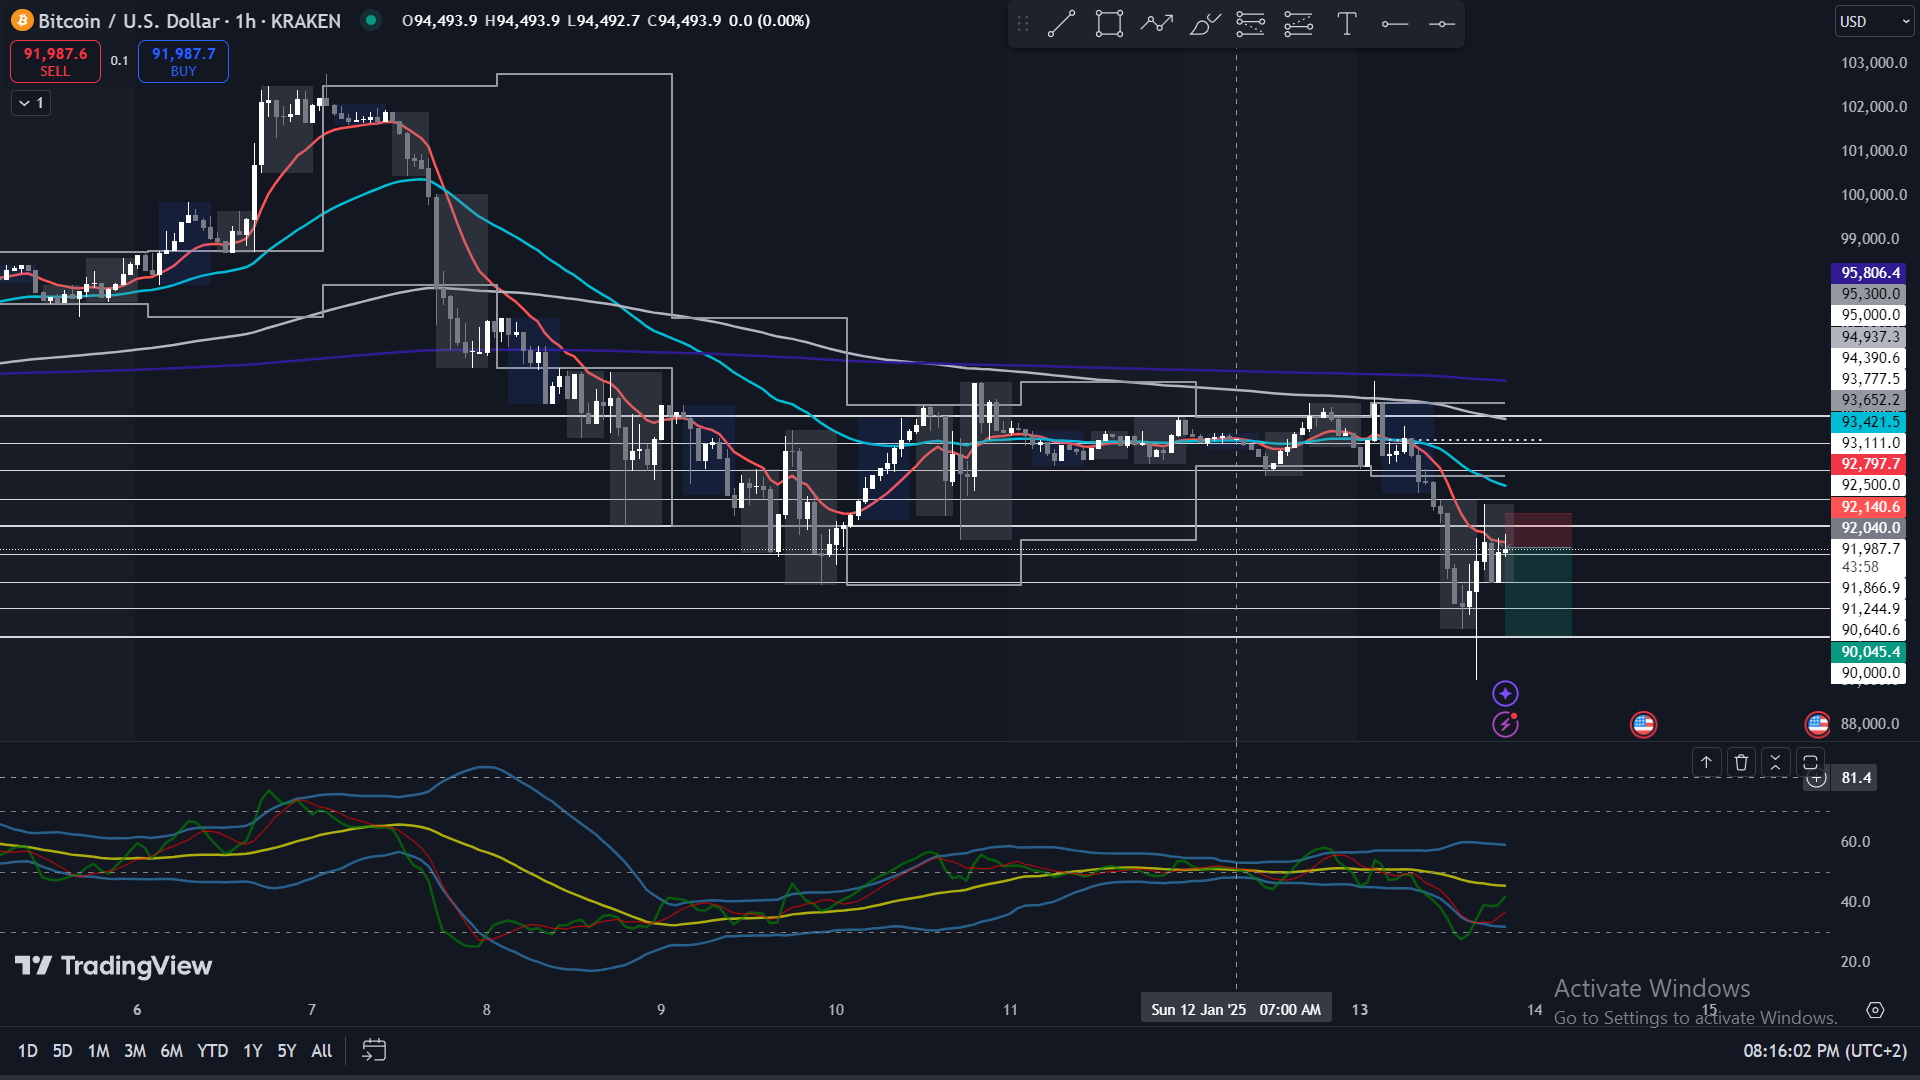Click the red SELL 91,987.6 button

click(55, 61)
